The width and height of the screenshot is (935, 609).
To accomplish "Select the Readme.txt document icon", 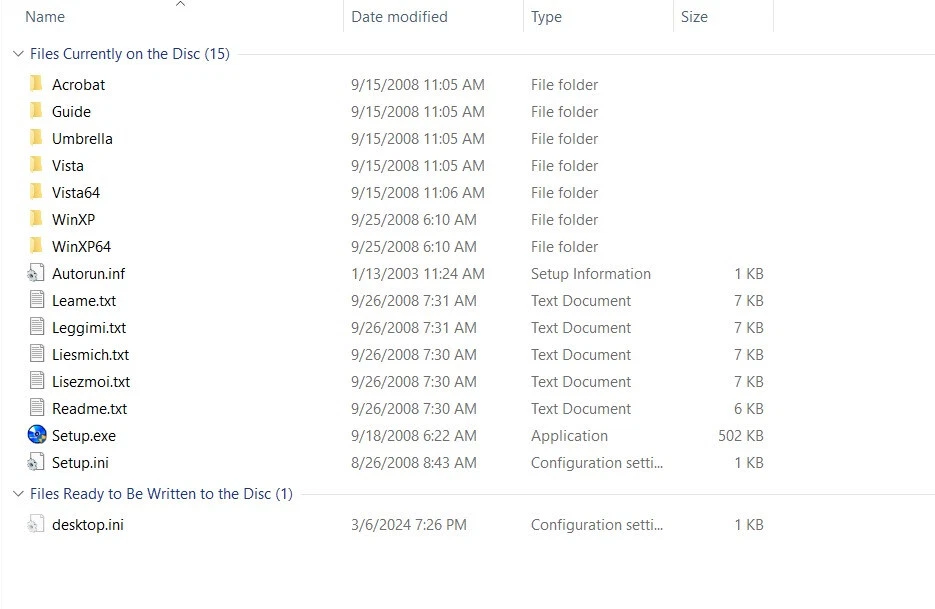I will point(37,408).
